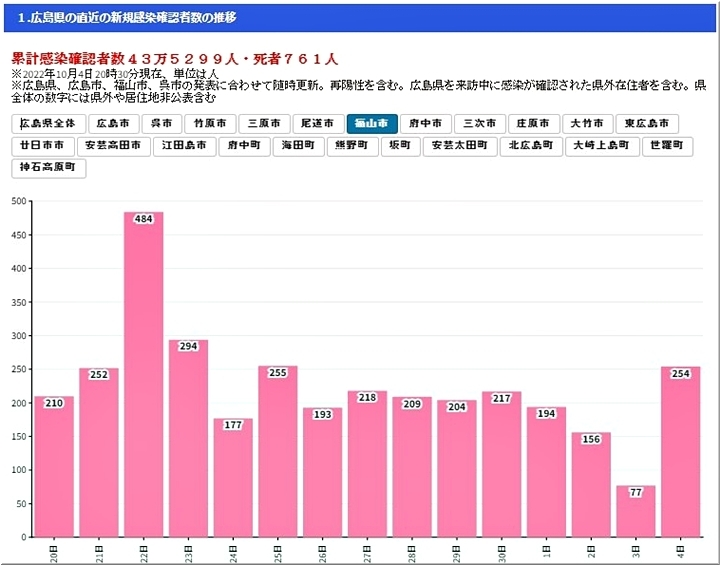Click the tallest bar labeled 484
Image resolution: width=720 pixels, height=565 pixels.
[x=143, y=375]
